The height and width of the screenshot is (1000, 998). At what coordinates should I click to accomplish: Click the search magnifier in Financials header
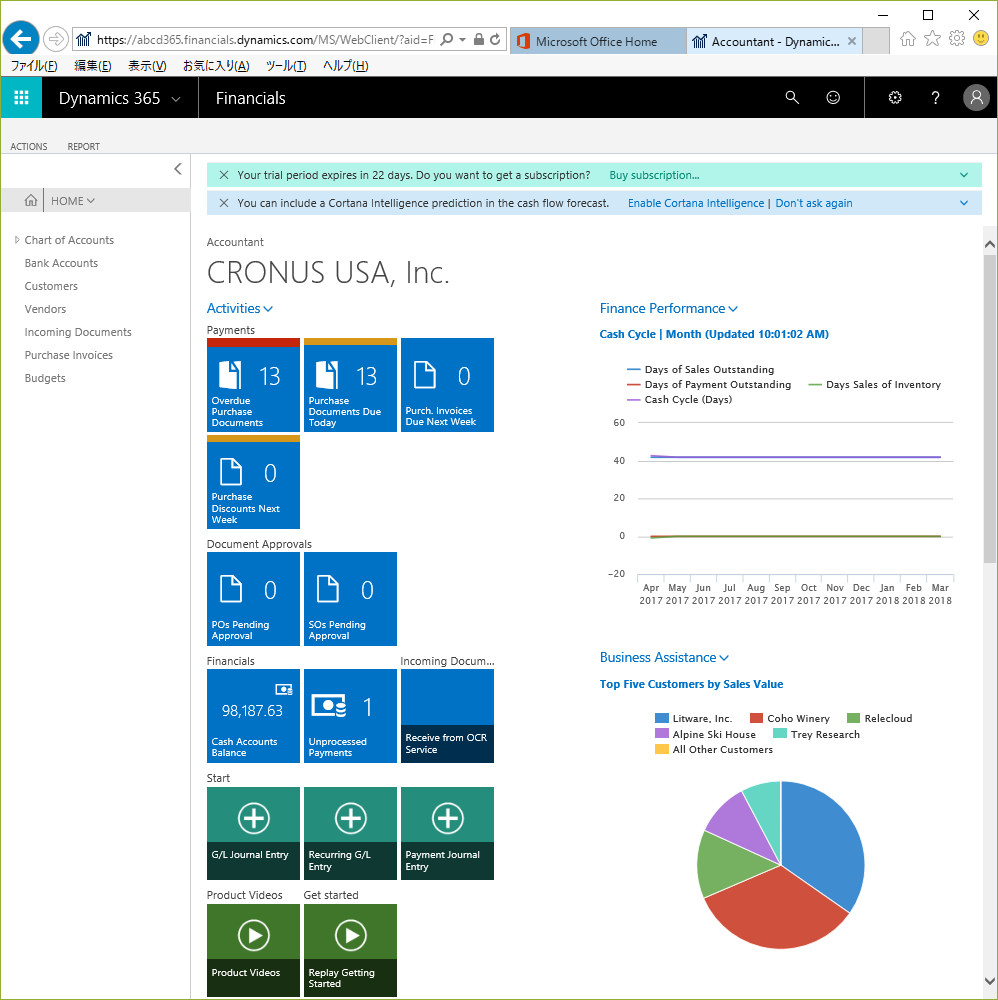pos(792,98)
